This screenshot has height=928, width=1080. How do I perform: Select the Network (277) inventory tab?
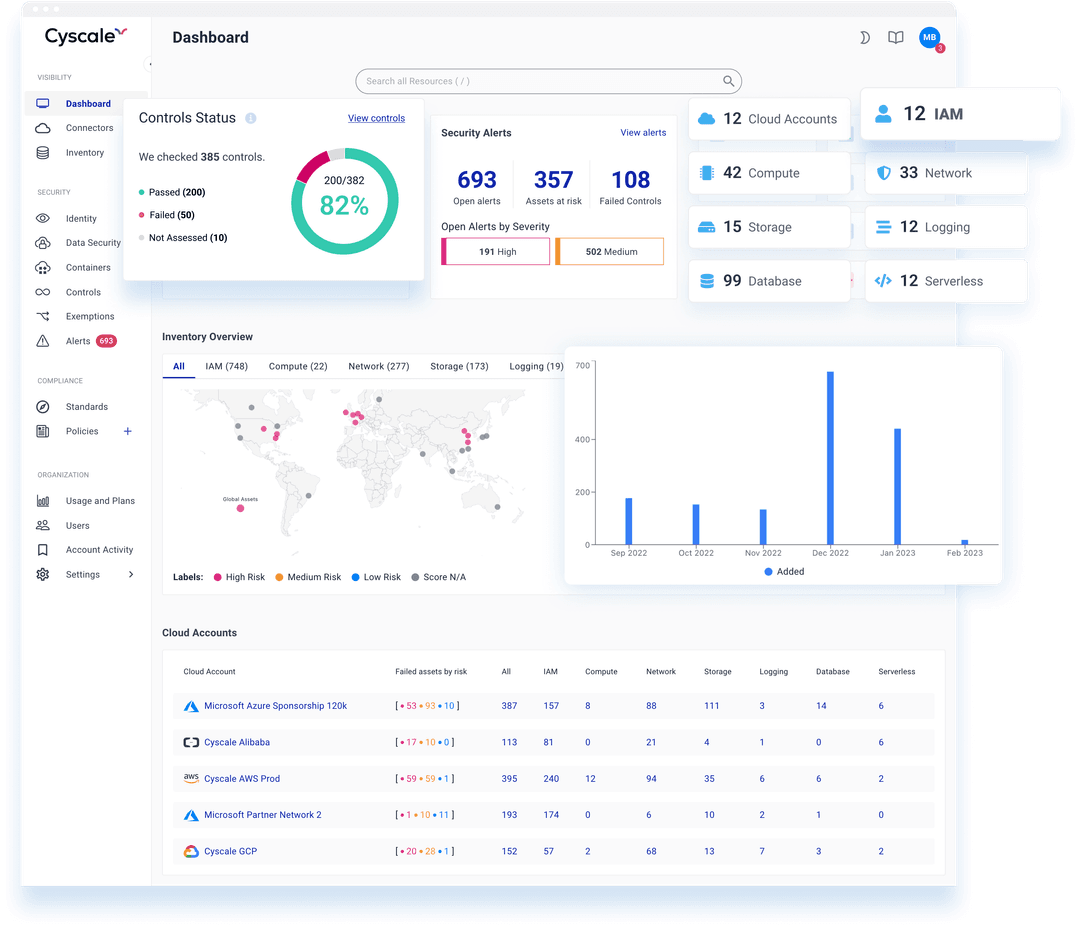(378, 366)
